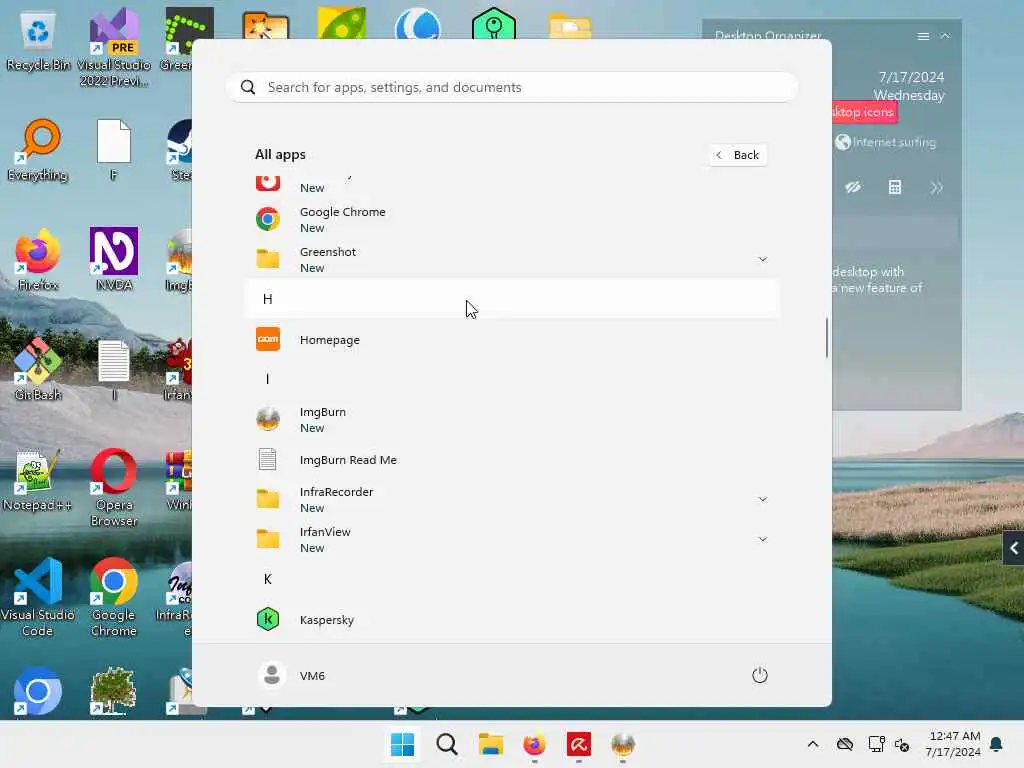
Task: Open taskbar clock showing 12:47 AM
Action: [953, 744]
